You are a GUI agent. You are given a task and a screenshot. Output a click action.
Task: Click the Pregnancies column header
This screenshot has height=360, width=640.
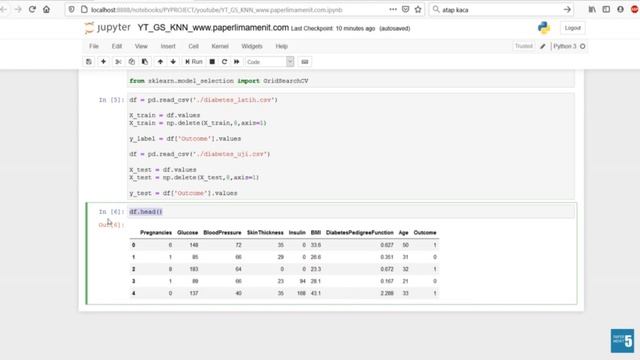pos(156,233)
